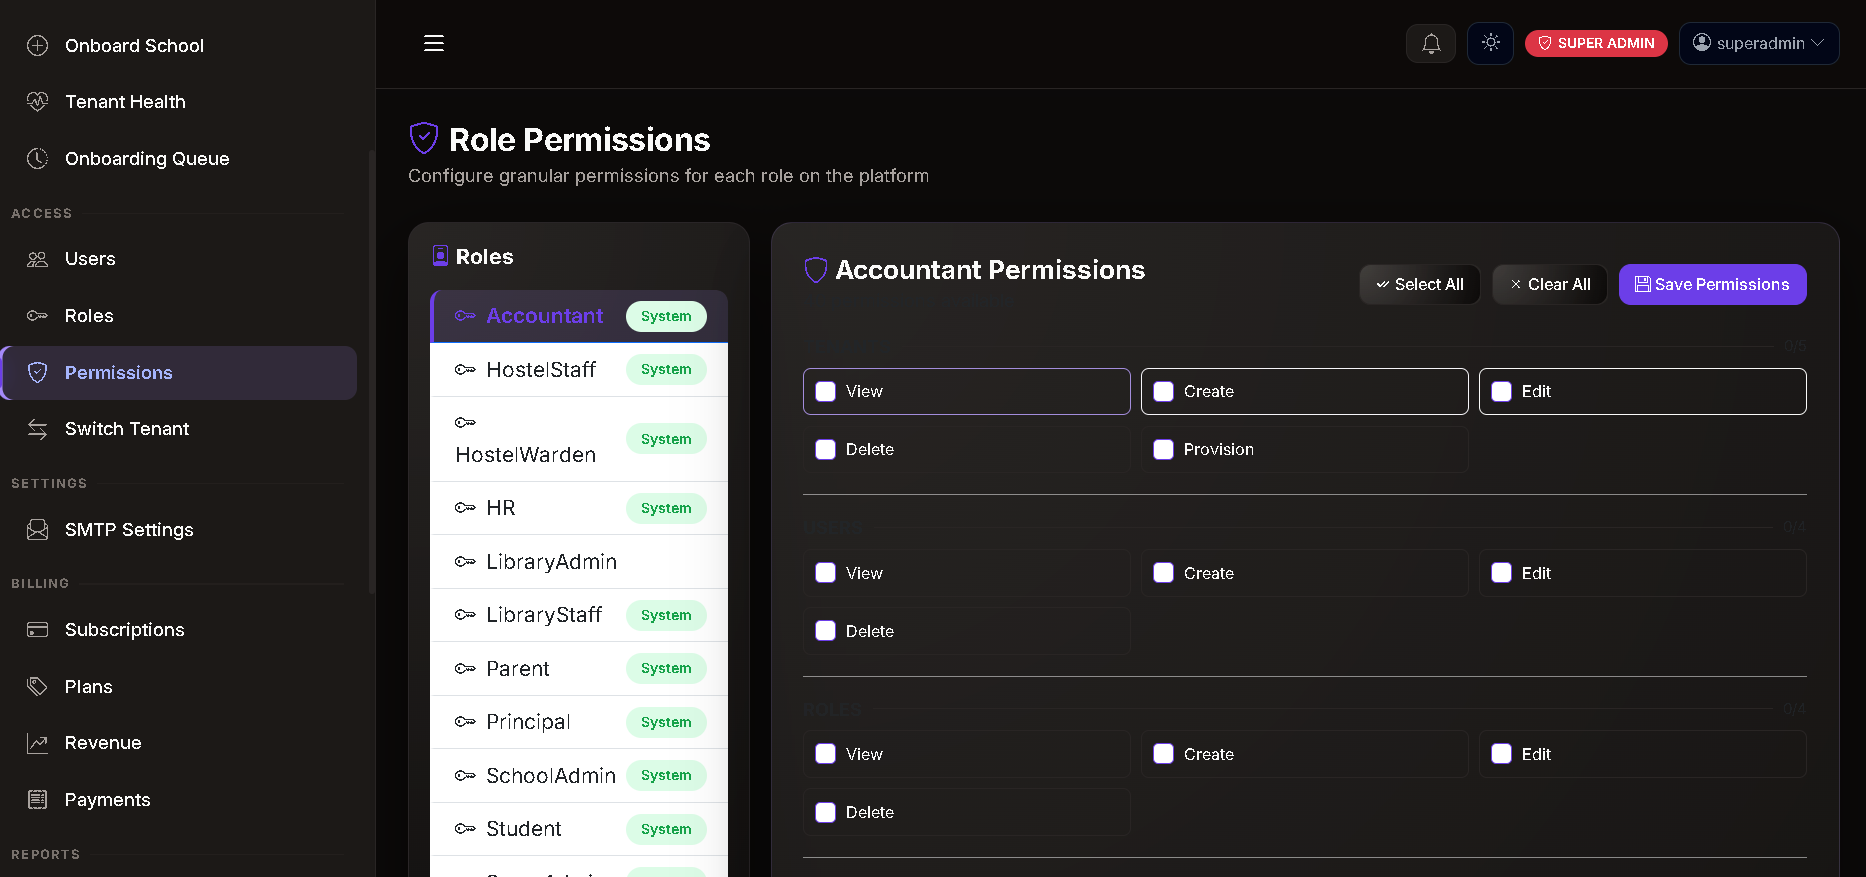Click the user avatar icon beside superadmin

pyautogui.click(x=1701, y=42)
